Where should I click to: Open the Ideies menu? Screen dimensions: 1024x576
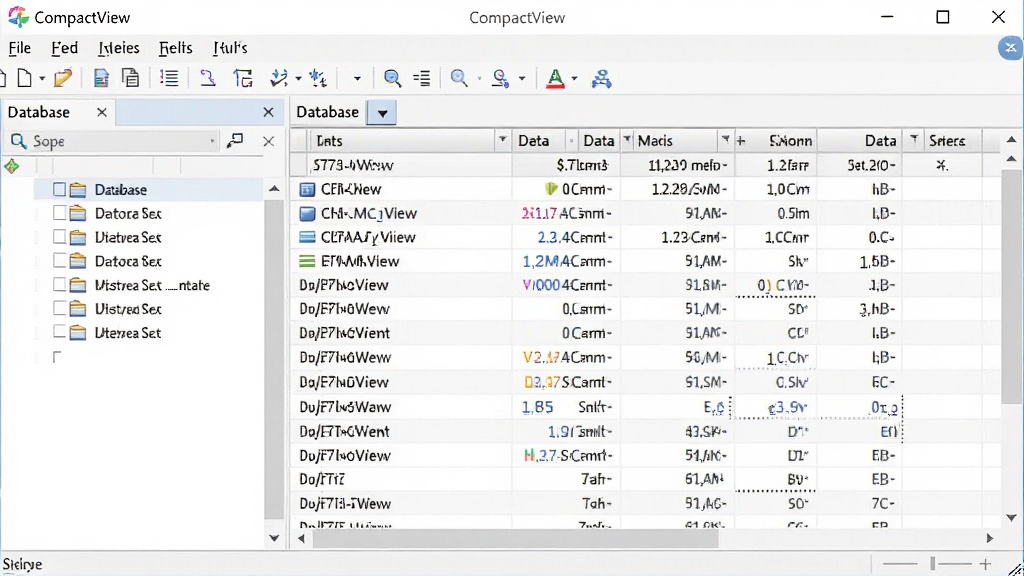119,48
